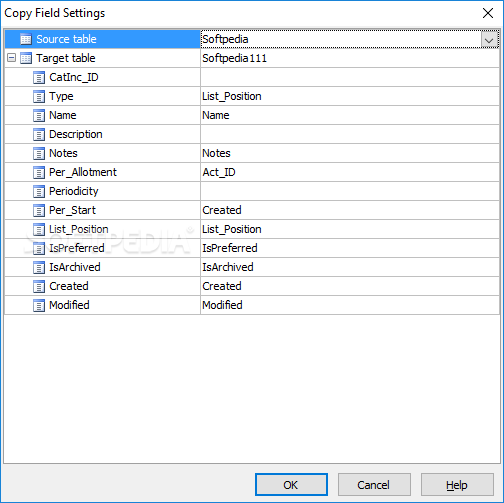Select the Target table label
This screenshot has height=503, width=504.
[66, 58]
